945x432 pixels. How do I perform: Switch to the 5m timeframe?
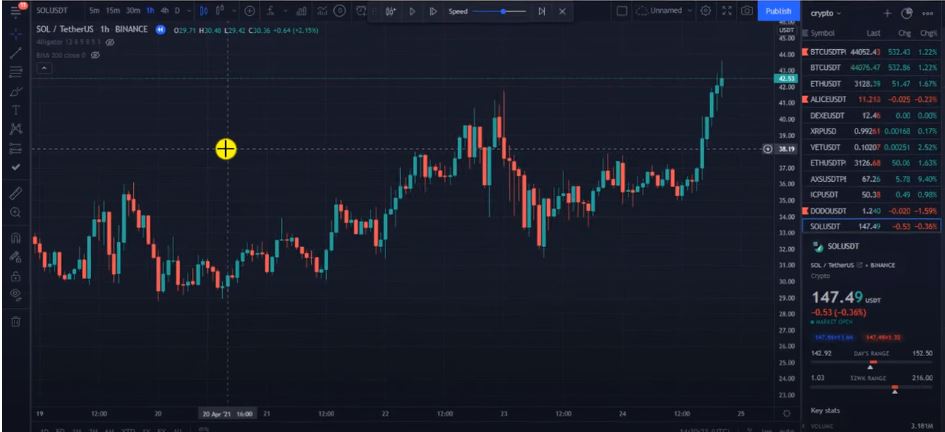(x=94, y=11)
